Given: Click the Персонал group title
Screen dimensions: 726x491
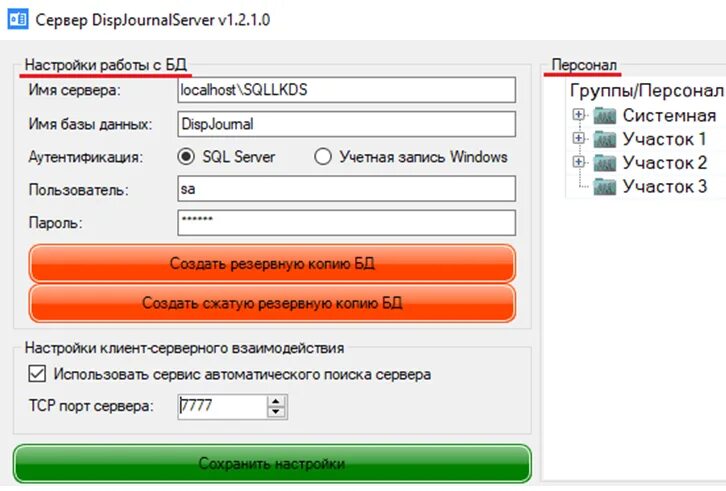Looking at the screenshot, I should (584, 65).
